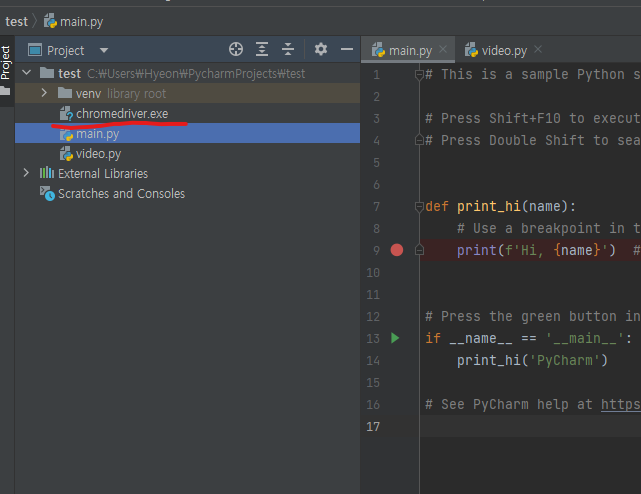Click the Expand All icon in Project panel
This screenshot has height=494, width=641.
[262, 49]
